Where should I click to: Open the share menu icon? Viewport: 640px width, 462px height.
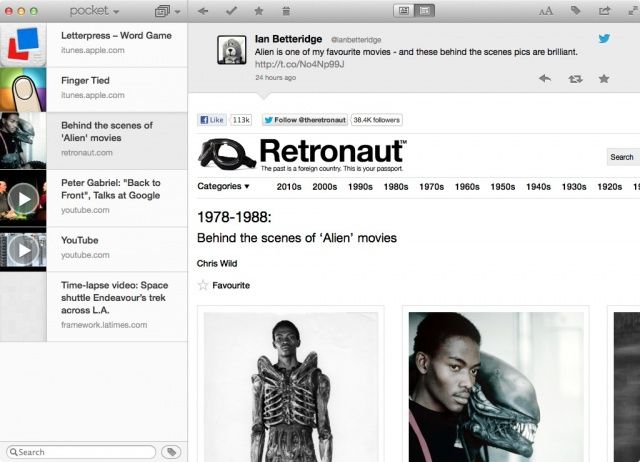[x=604, y=11]
